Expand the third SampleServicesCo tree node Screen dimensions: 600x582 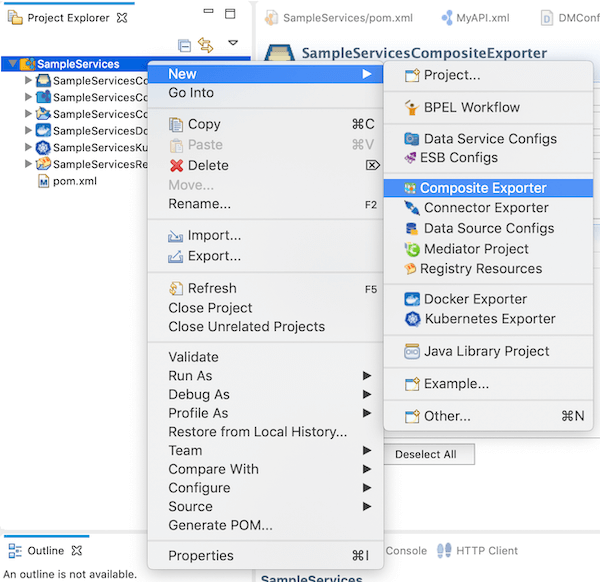(28, 114)
